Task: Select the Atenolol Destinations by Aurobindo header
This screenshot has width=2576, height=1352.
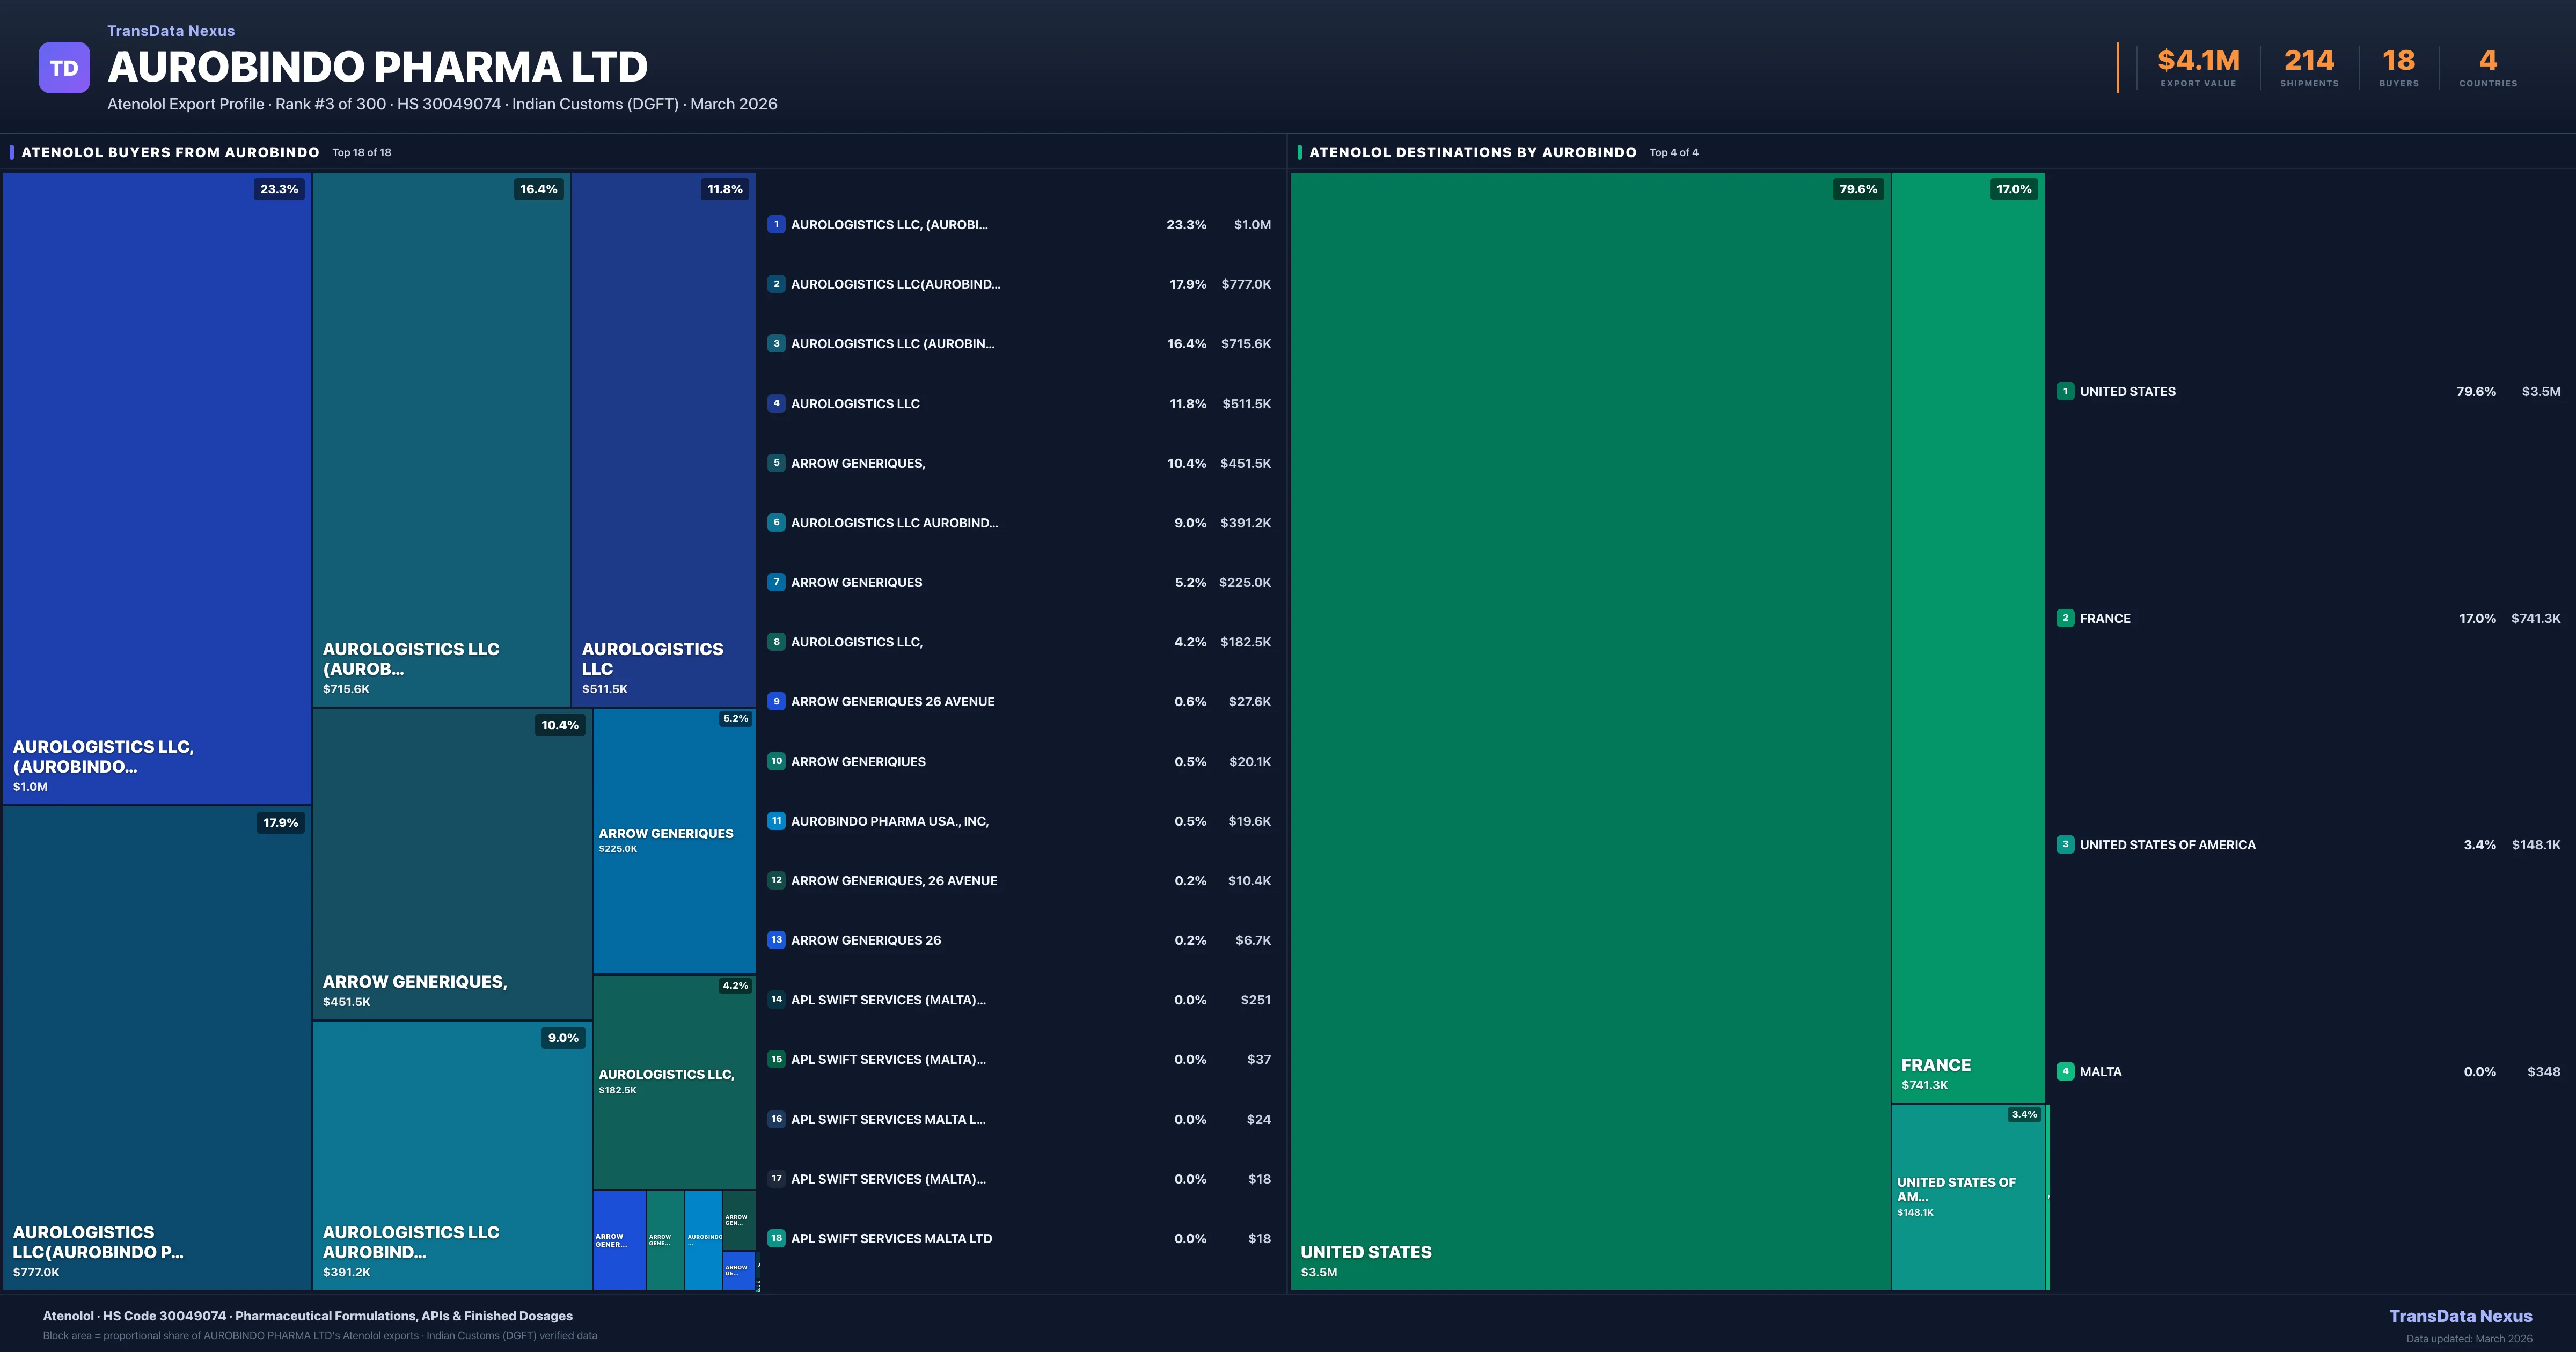Action: (1472, 152)
